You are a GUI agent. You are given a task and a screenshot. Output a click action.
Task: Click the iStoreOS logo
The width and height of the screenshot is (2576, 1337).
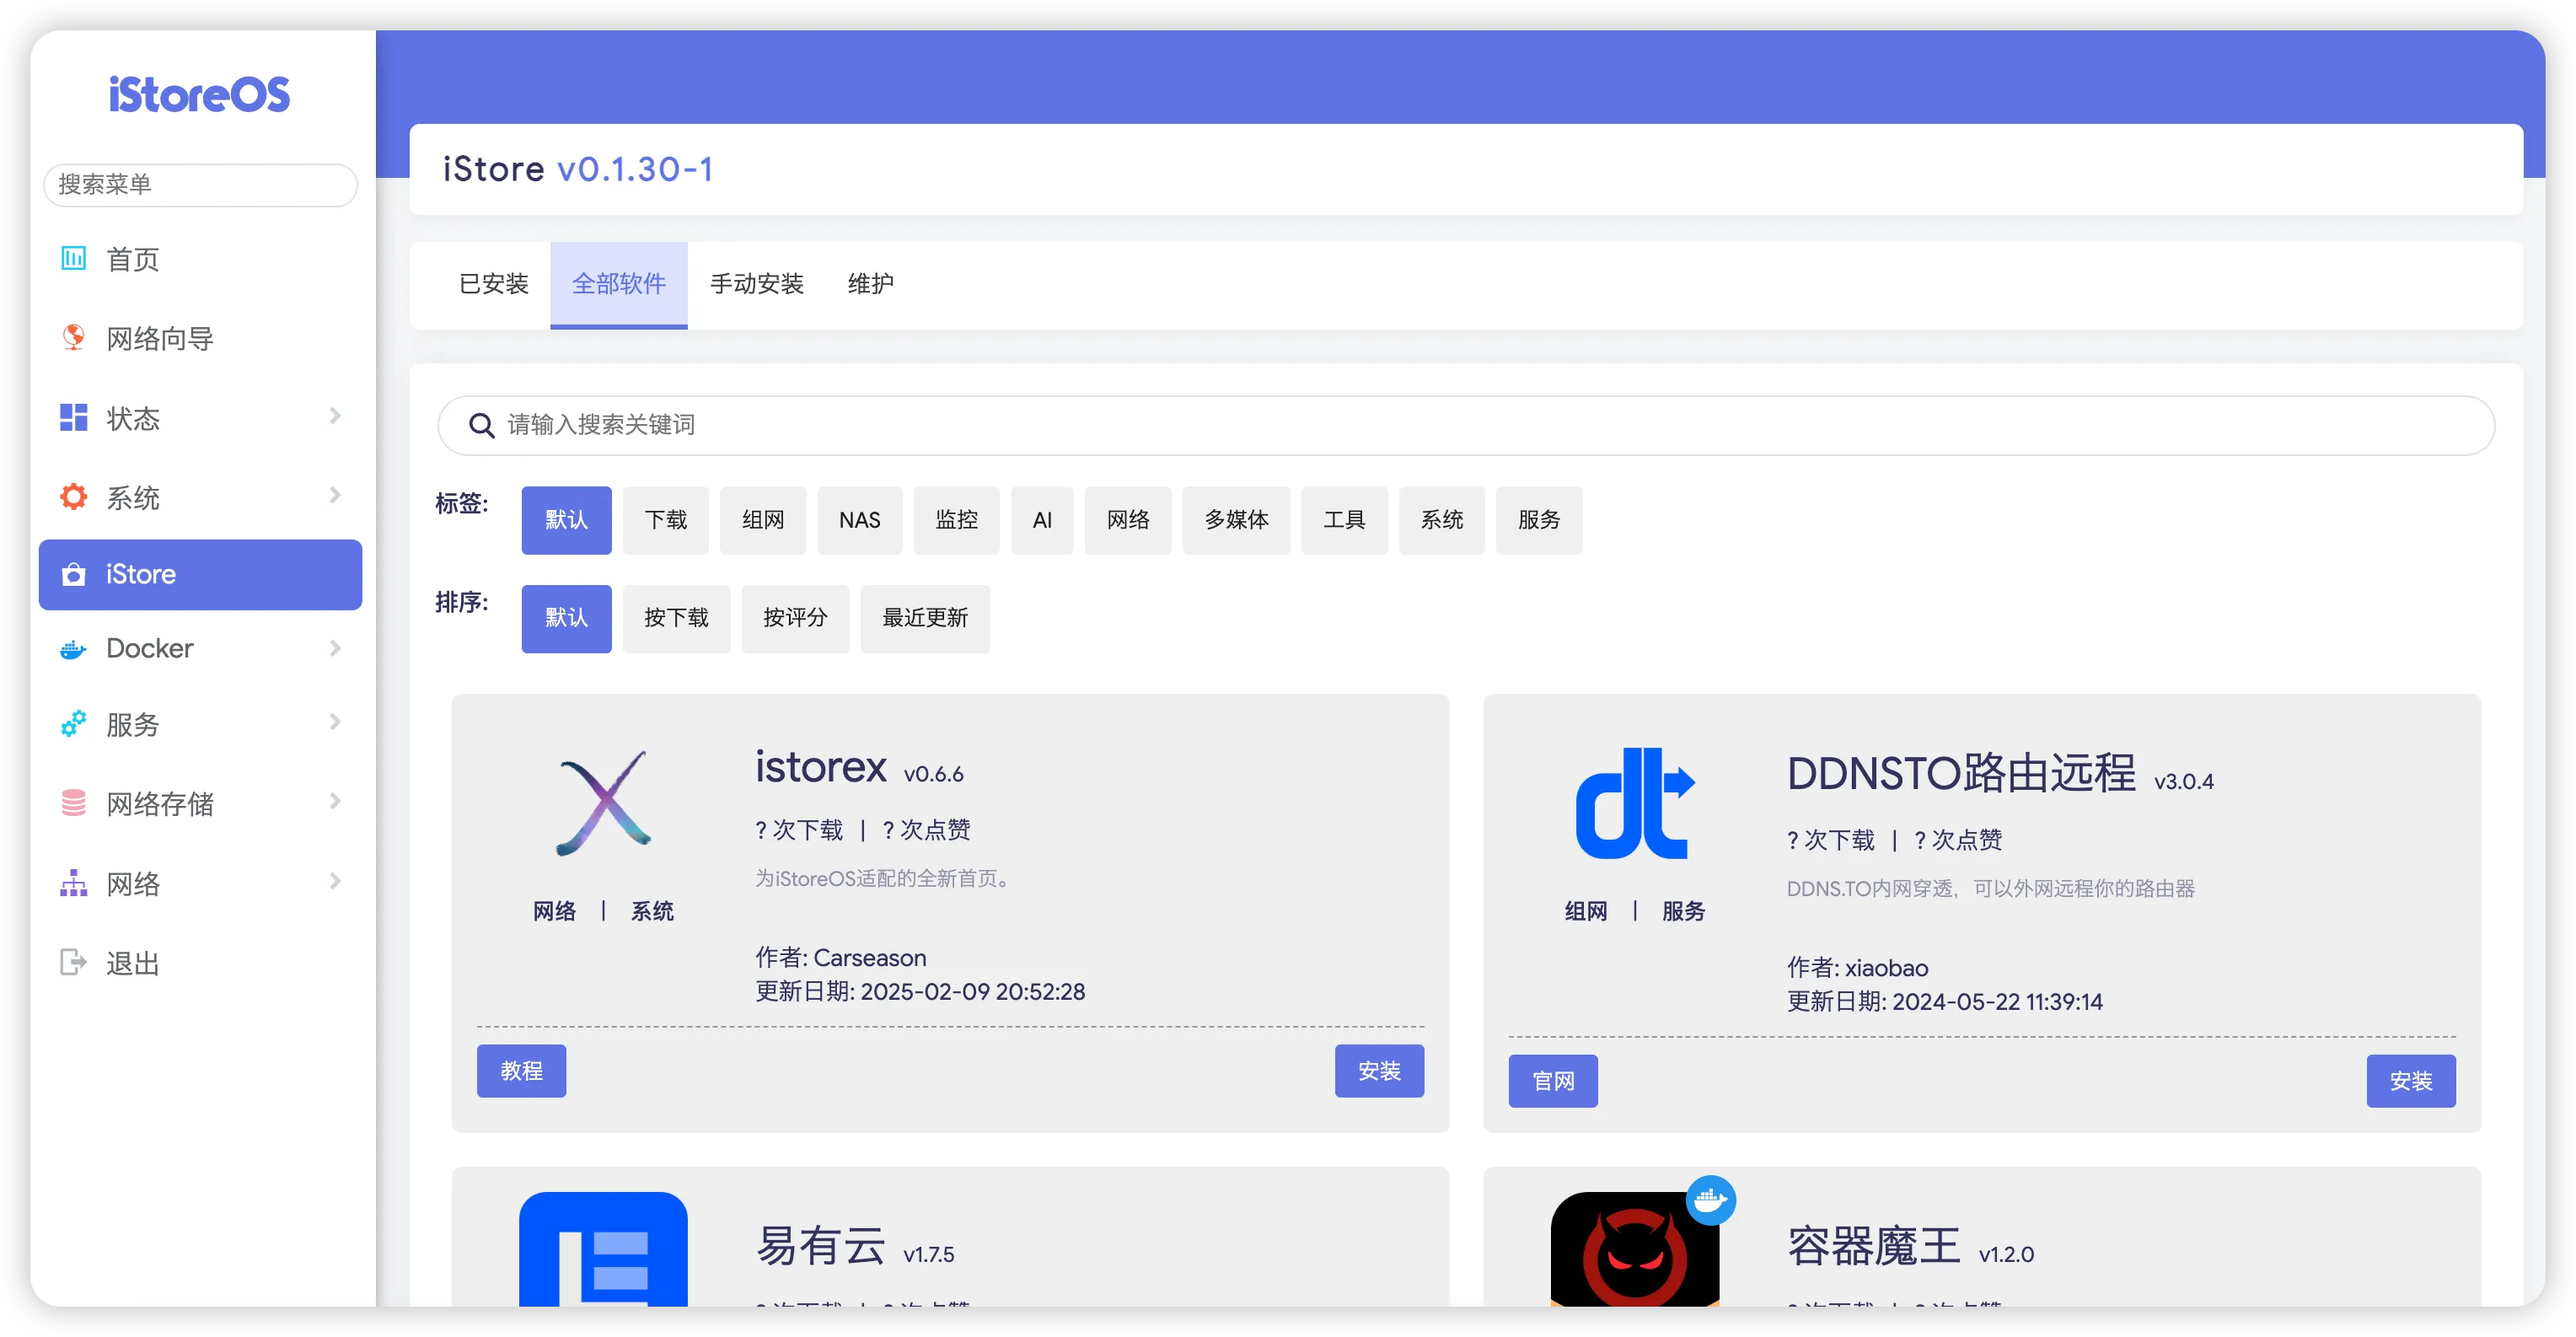click(199, 95)
